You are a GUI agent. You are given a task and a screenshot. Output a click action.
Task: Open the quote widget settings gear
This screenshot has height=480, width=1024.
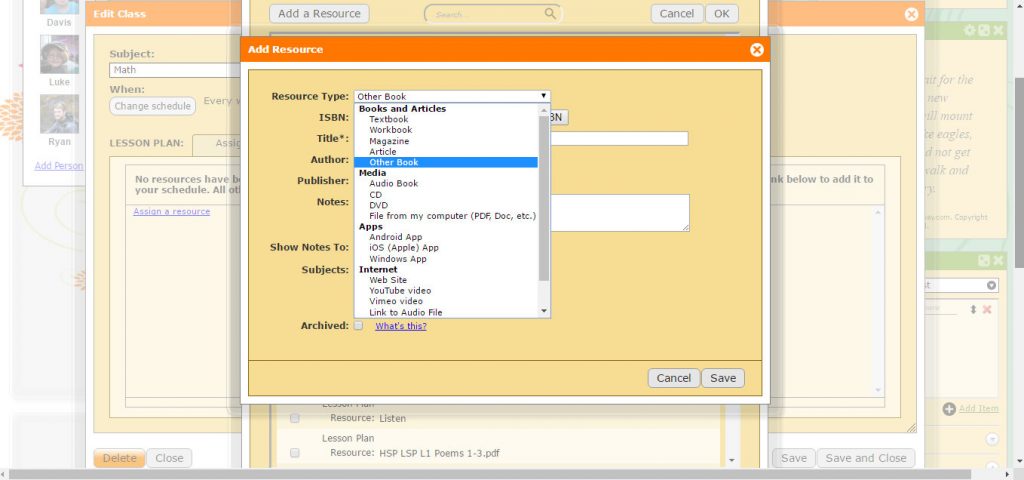tap(968, 31)
